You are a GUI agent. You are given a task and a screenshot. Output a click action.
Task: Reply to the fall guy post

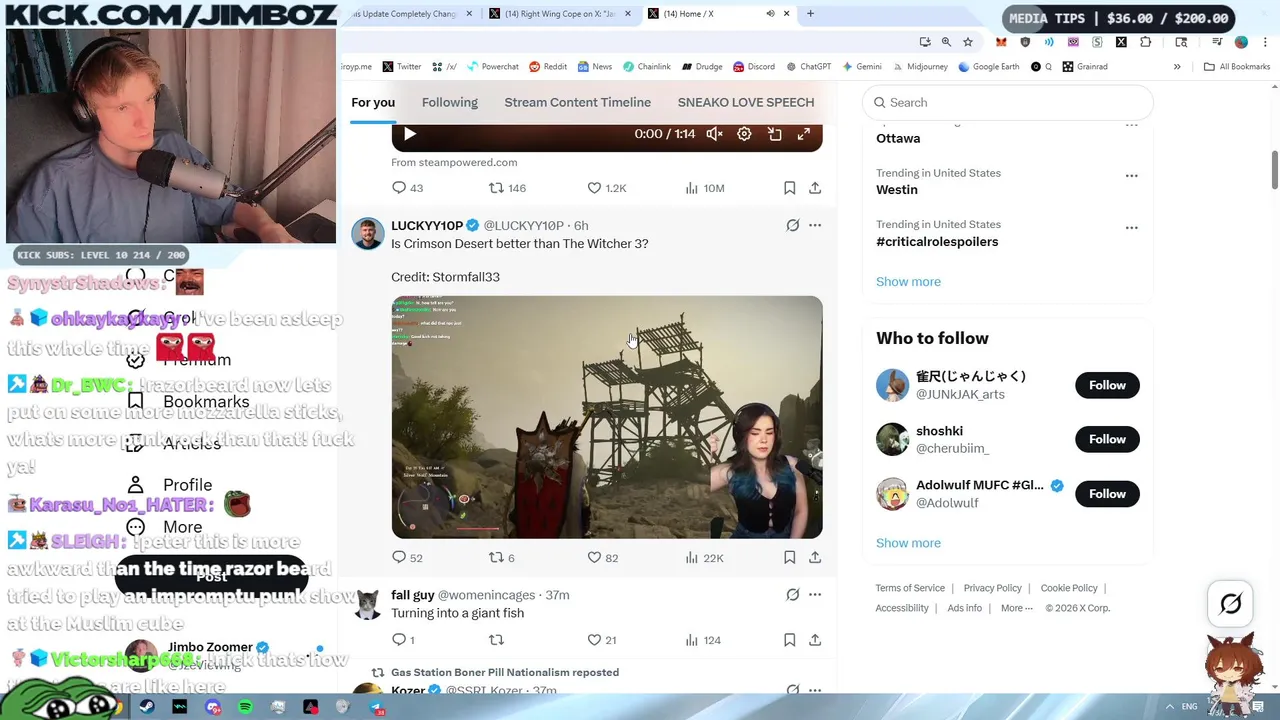click(403, 640)
